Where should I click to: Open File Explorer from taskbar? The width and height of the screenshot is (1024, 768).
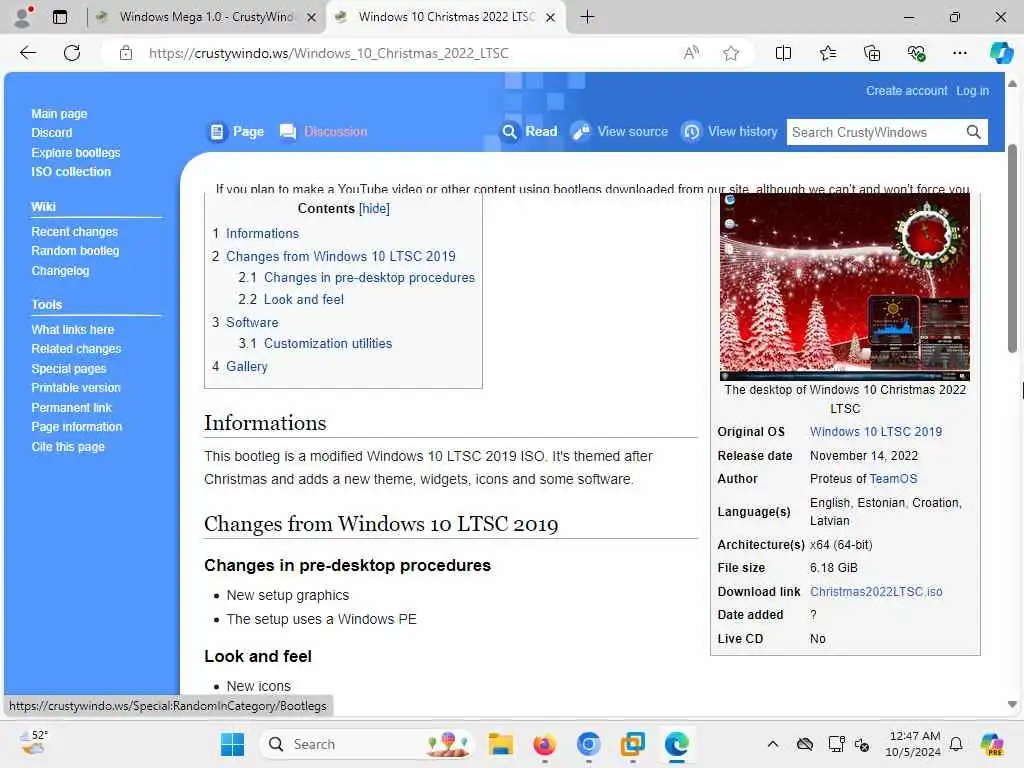(501, 744)
